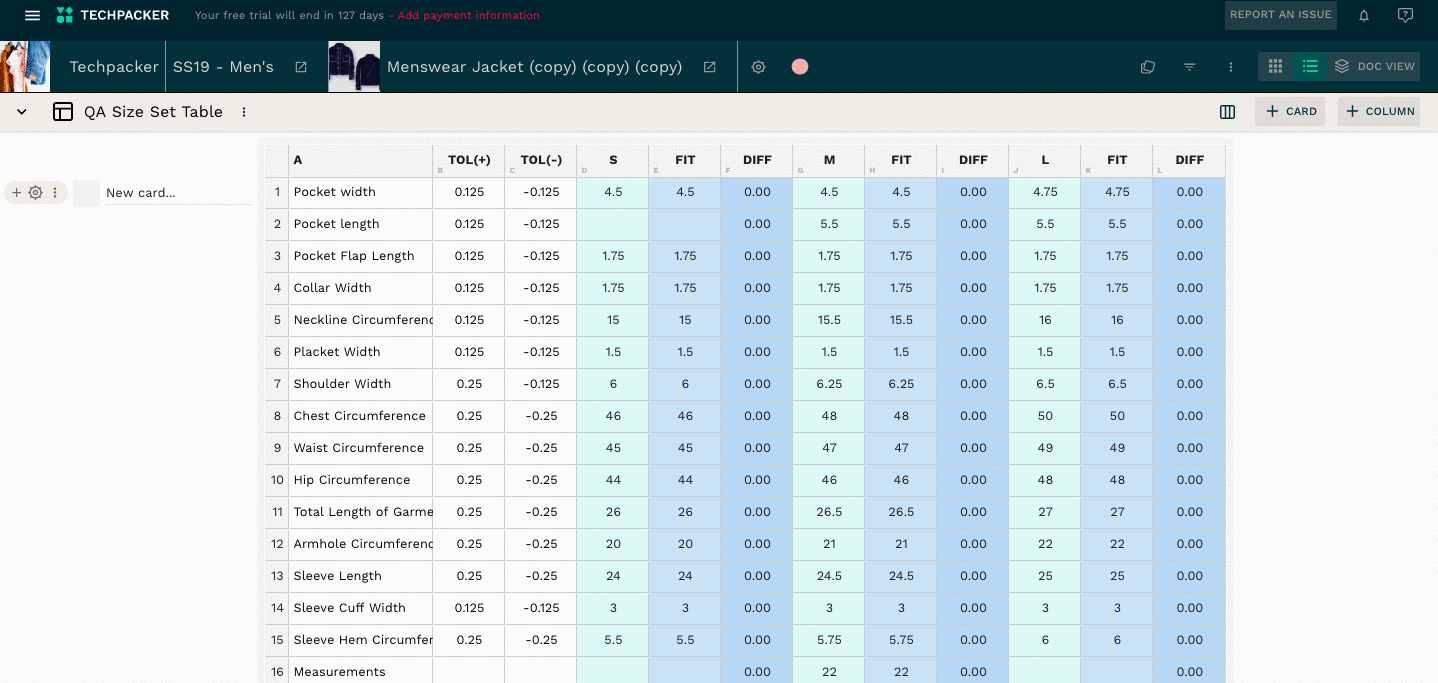Click the Column add button
Screen dimensions: 1438x683
point(1380,112)
